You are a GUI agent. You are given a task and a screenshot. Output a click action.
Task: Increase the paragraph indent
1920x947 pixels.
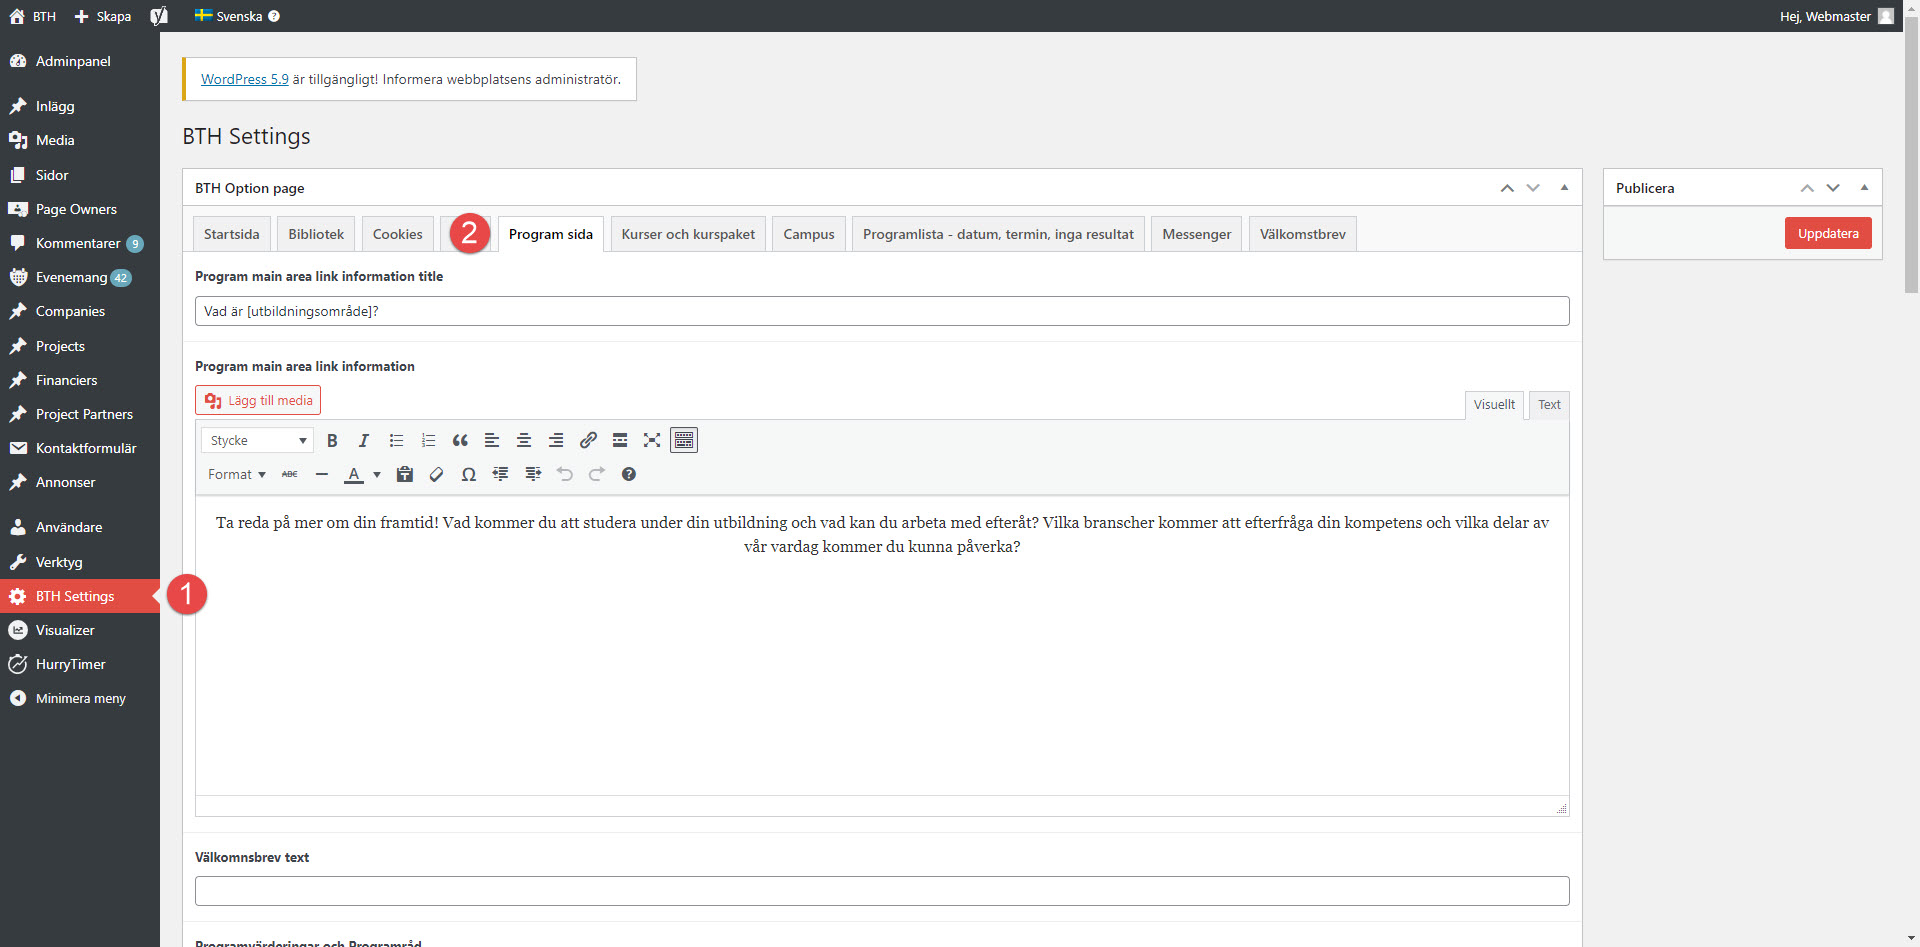(x=533, y=474)
